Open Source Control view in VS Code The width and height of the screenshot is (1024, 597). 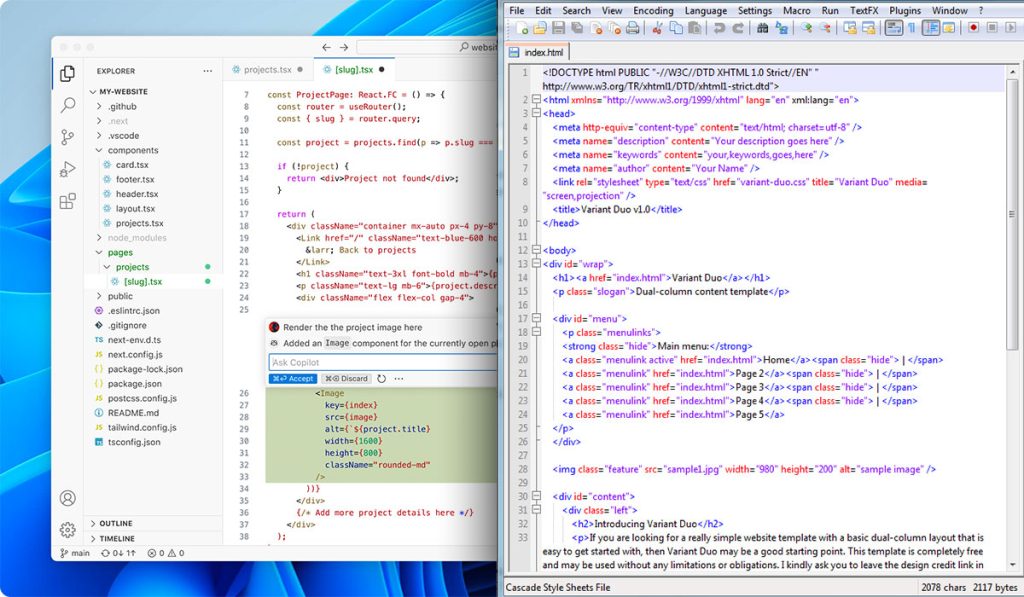(67, 137)
